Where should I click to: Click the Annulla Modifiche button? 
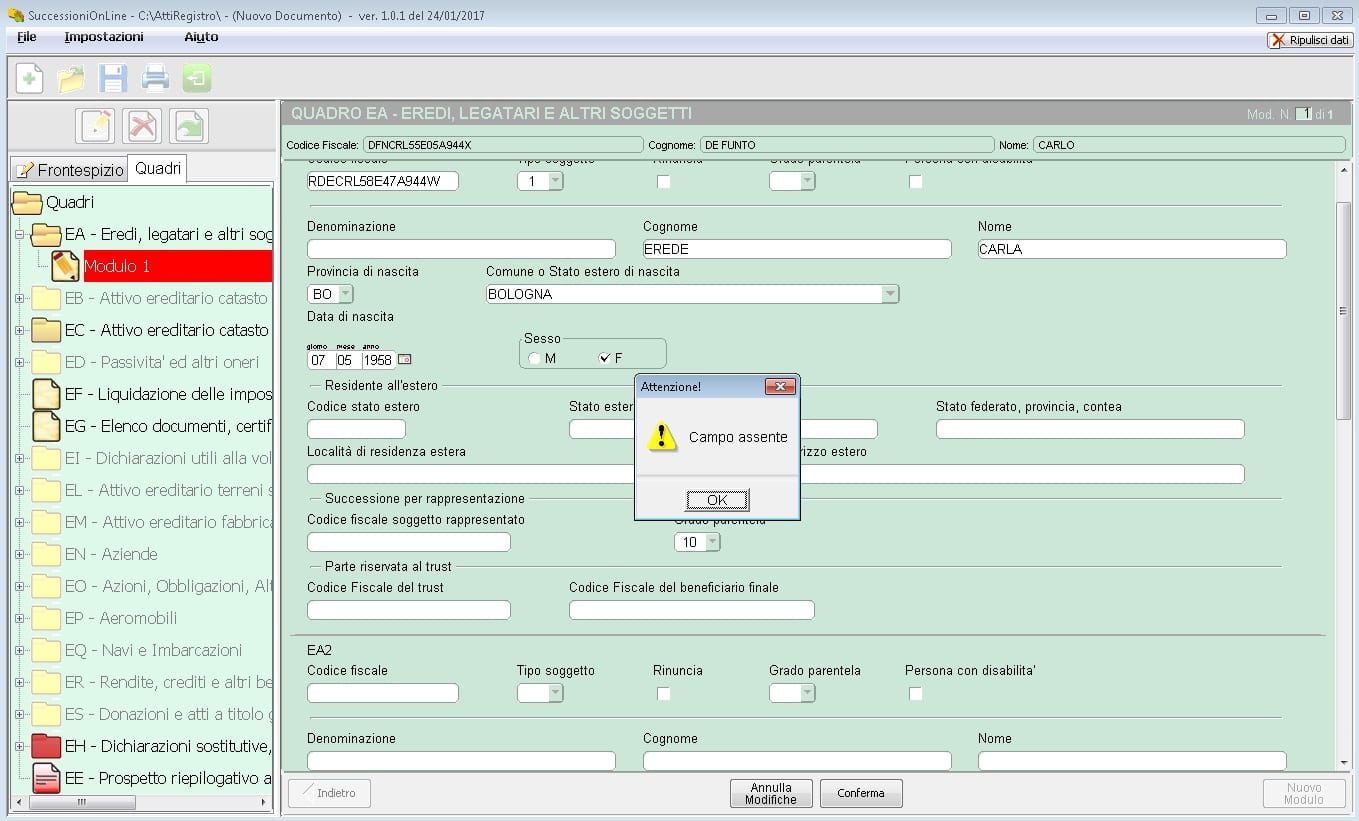pyautogui.click(x=771, y=794)
